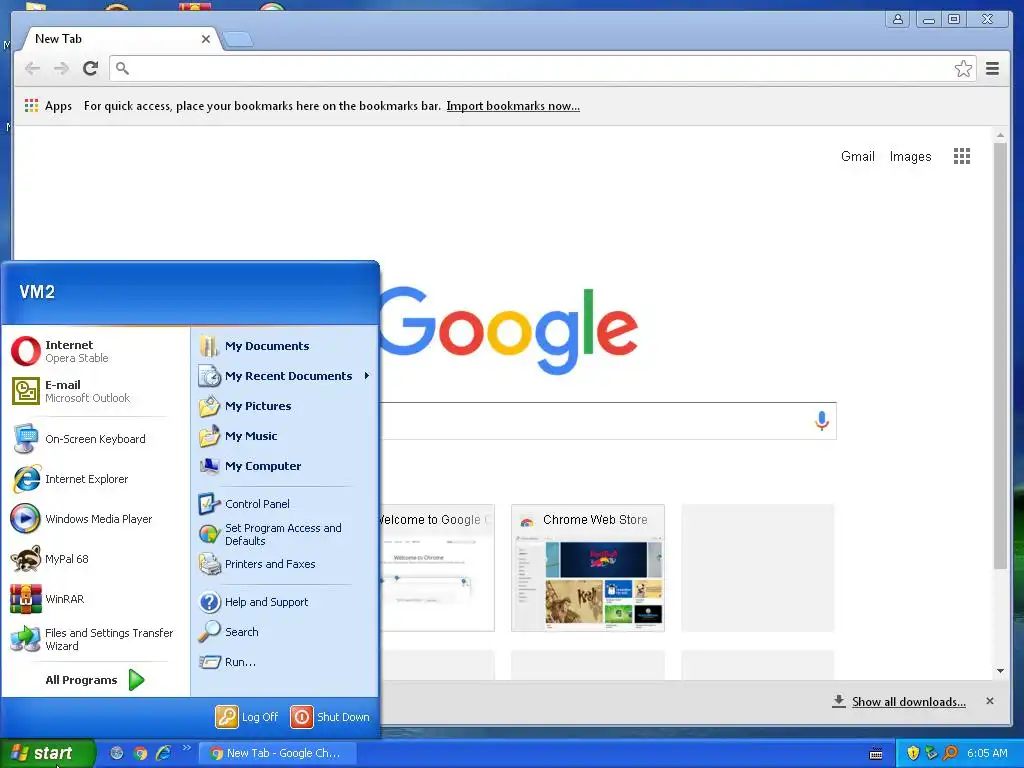Image resolution: width=1024 pixels, height=768 pixels.
Task: Click network tray icon
Action: [931, 753]
